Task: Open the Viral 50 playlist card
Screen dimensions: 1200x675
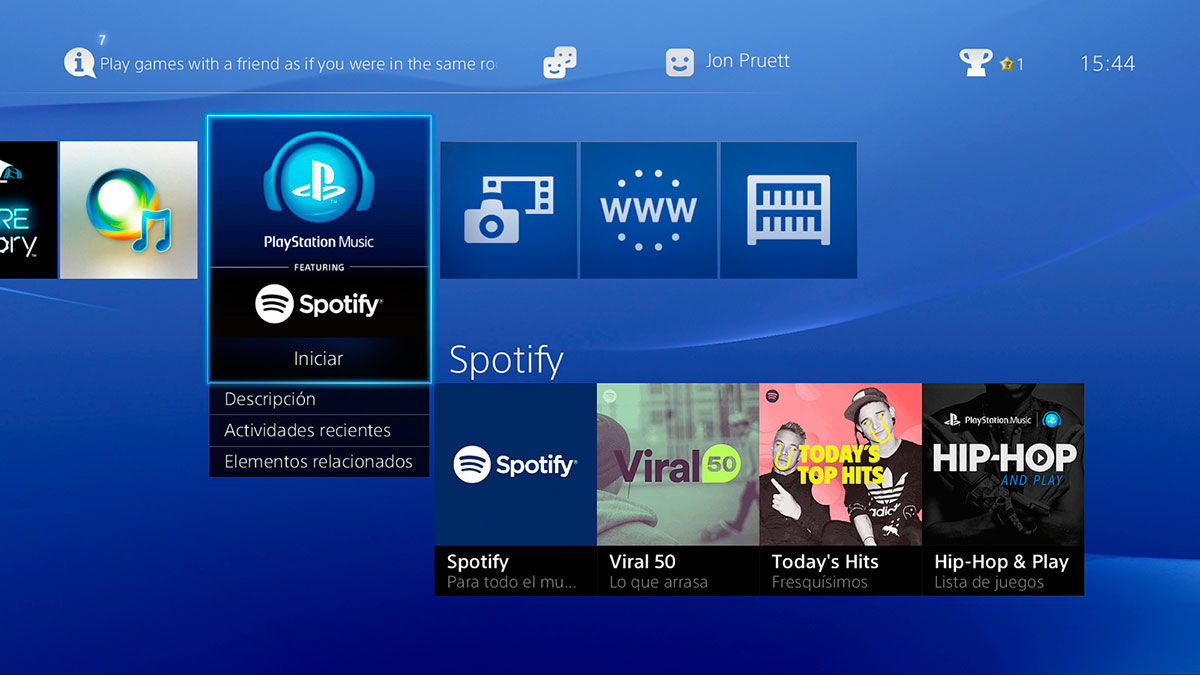Action: (x=678, y=489)
